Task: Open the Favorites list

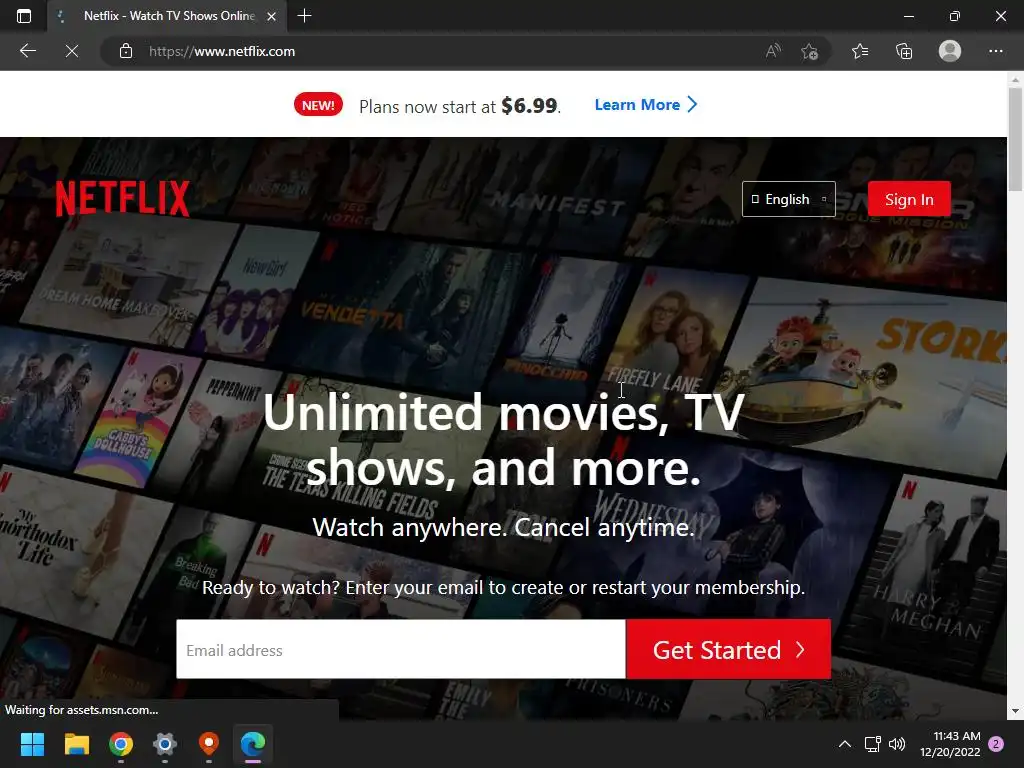Action: (x=859, y=51)
